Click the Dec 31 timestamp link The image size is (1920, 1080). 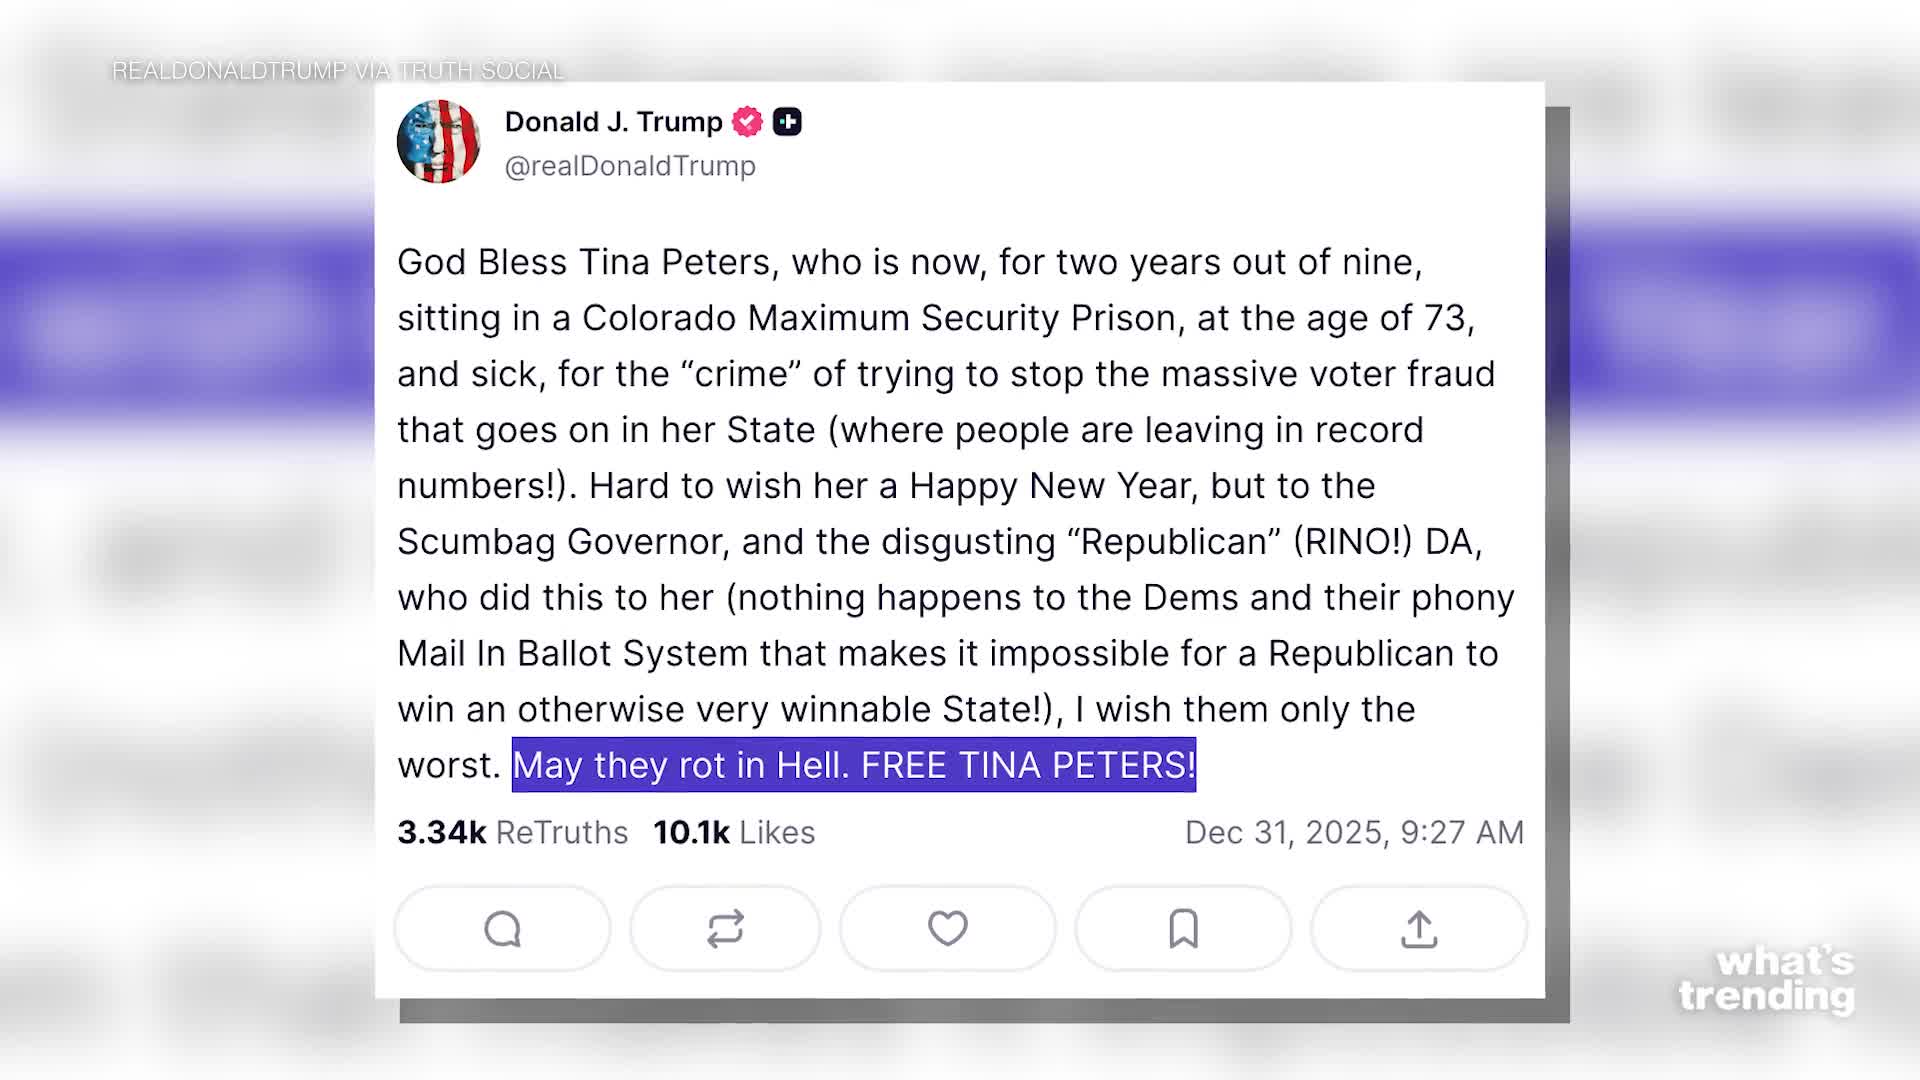click(x=1355, y=832)
